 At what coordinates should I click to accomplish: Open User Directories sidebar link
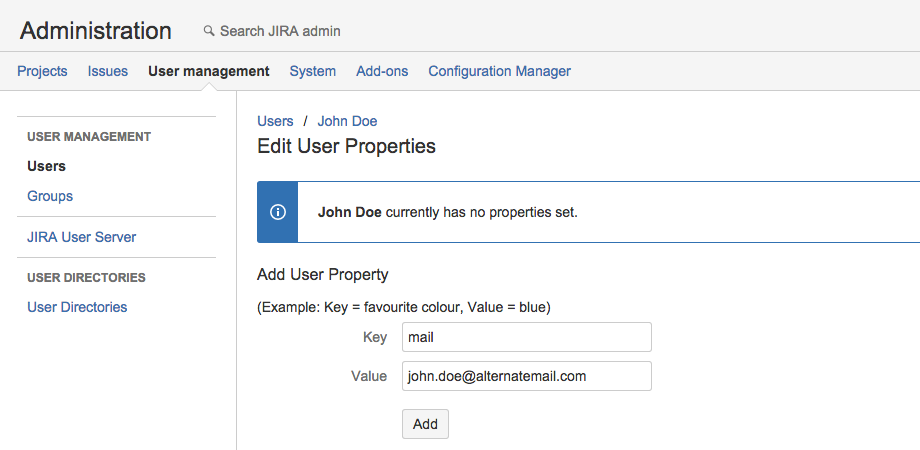pyautogui.click(x=77, y=307)
